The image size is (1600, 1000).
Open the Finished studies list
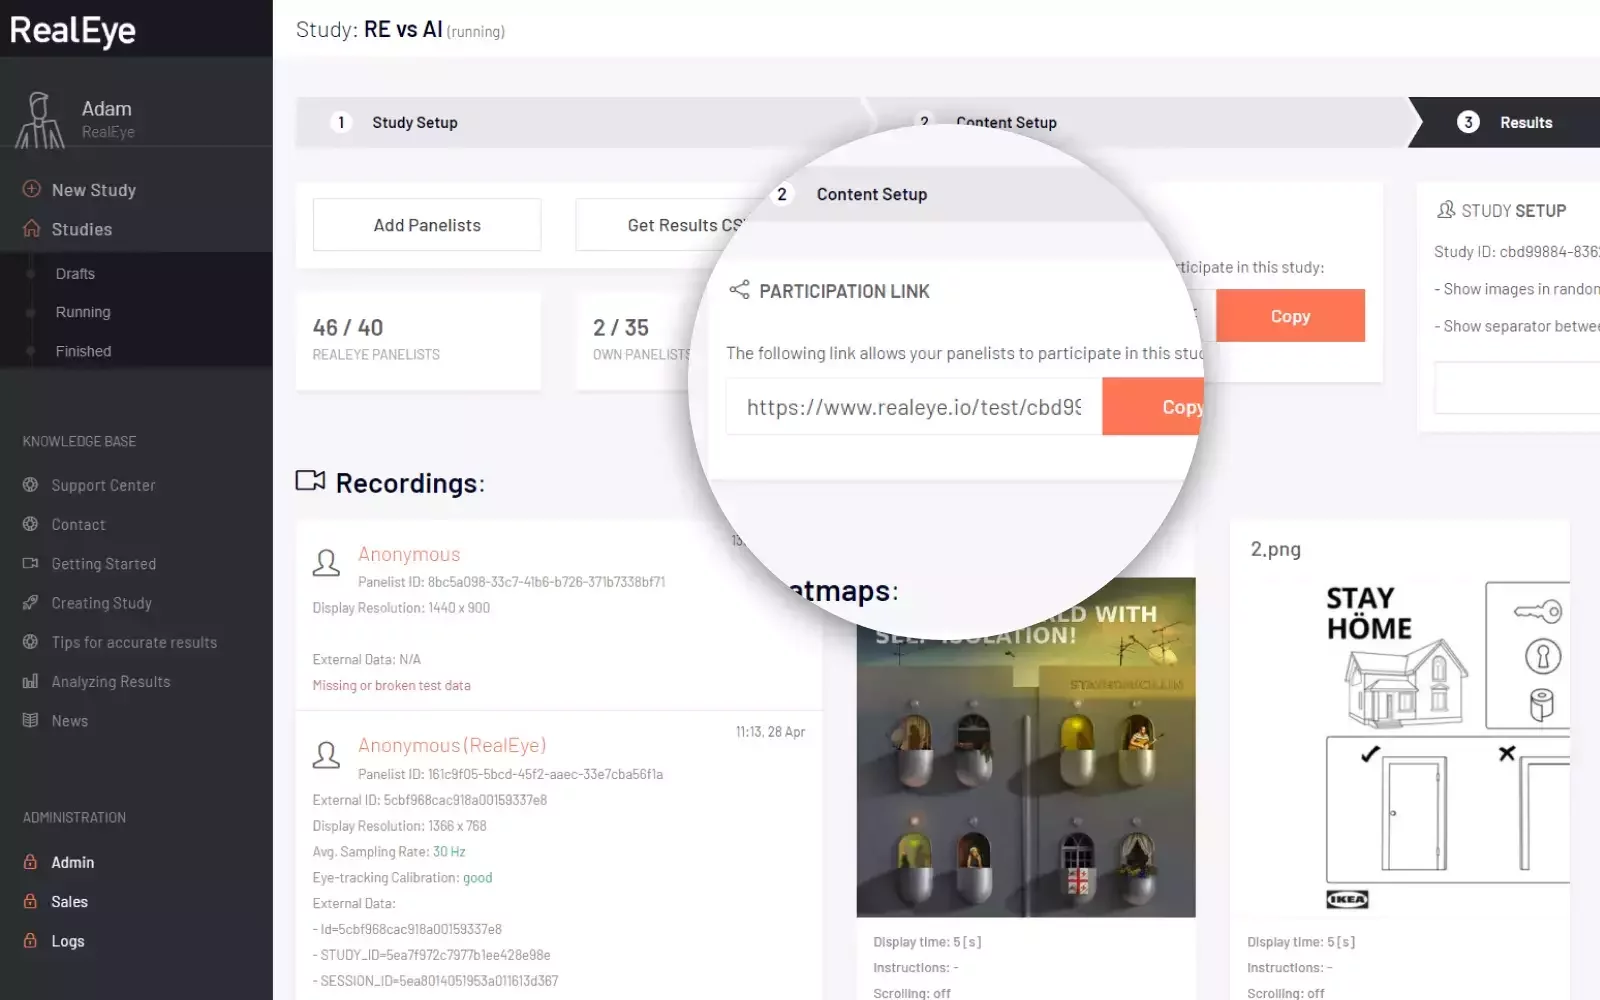coord(83,351)
